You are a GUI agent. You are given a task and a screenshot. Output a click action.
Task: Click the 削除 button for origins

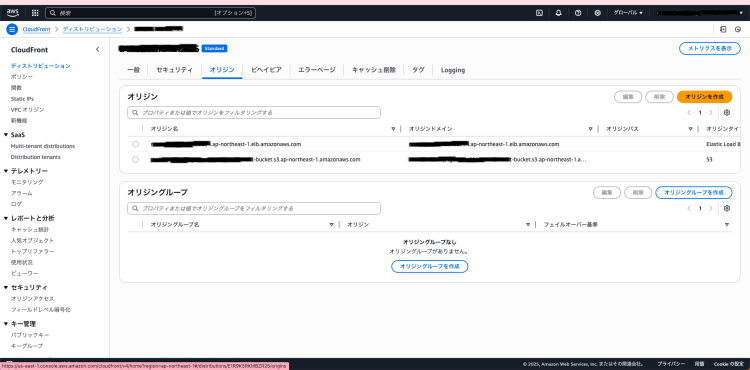[x=659, y=97]
